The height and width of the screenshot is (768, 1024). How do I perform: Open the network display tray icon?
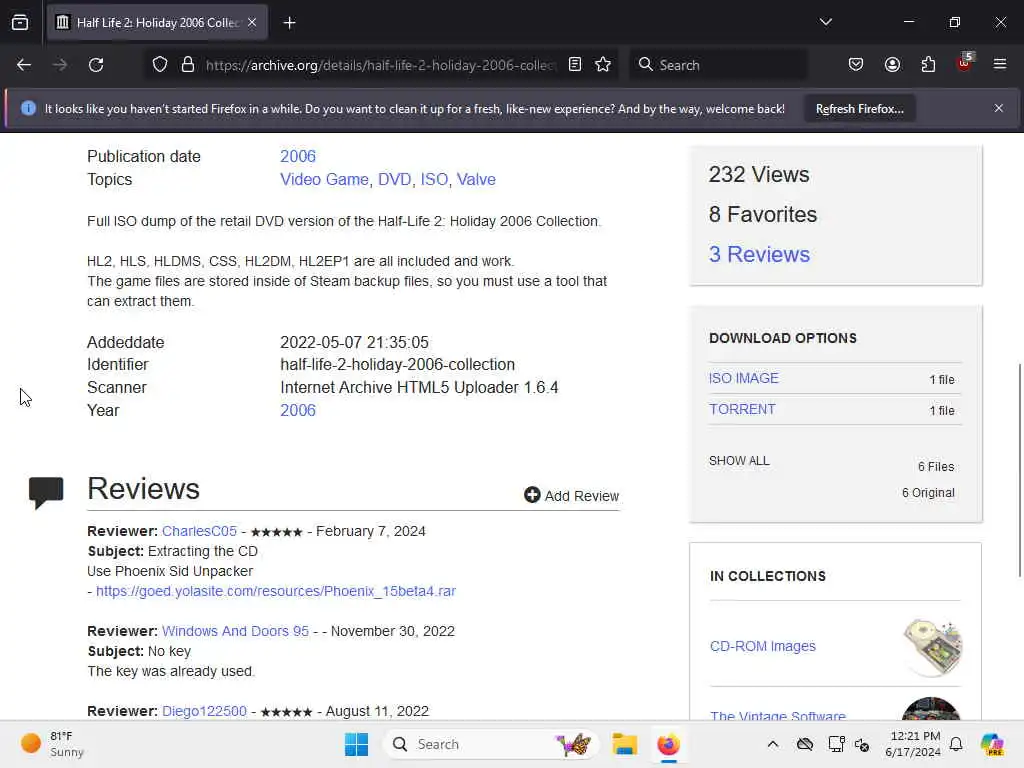tap(837, 744)
